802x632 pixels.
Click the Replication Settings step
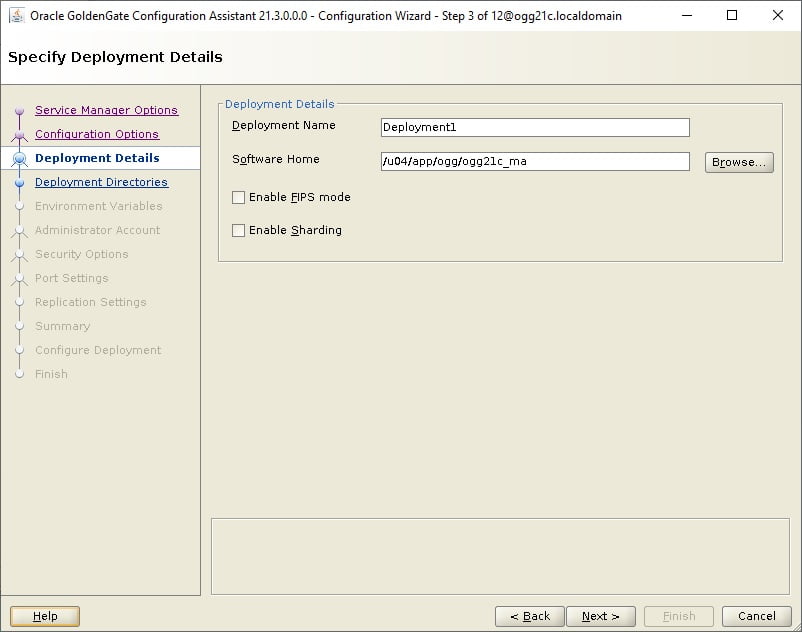pyautogui.click(x=91, y=302)
